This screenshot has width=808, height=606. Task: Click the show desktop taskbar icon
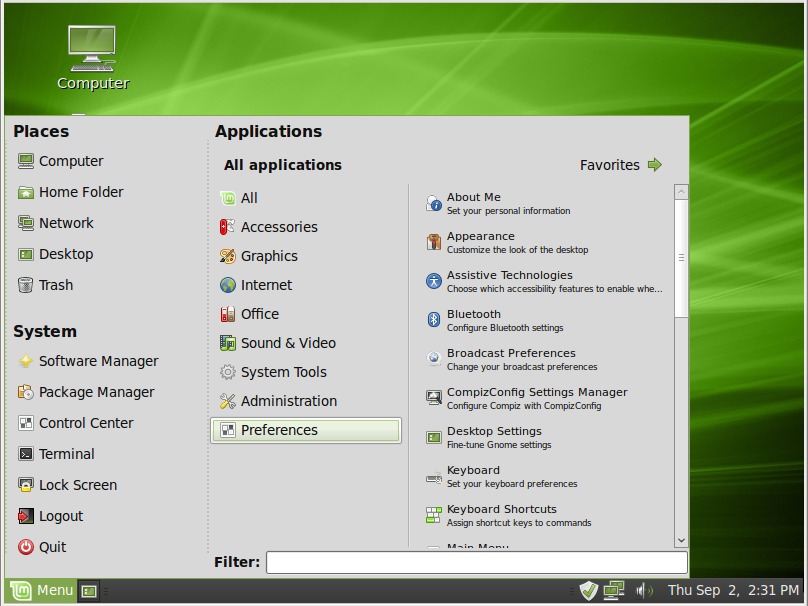coord(89,591)
